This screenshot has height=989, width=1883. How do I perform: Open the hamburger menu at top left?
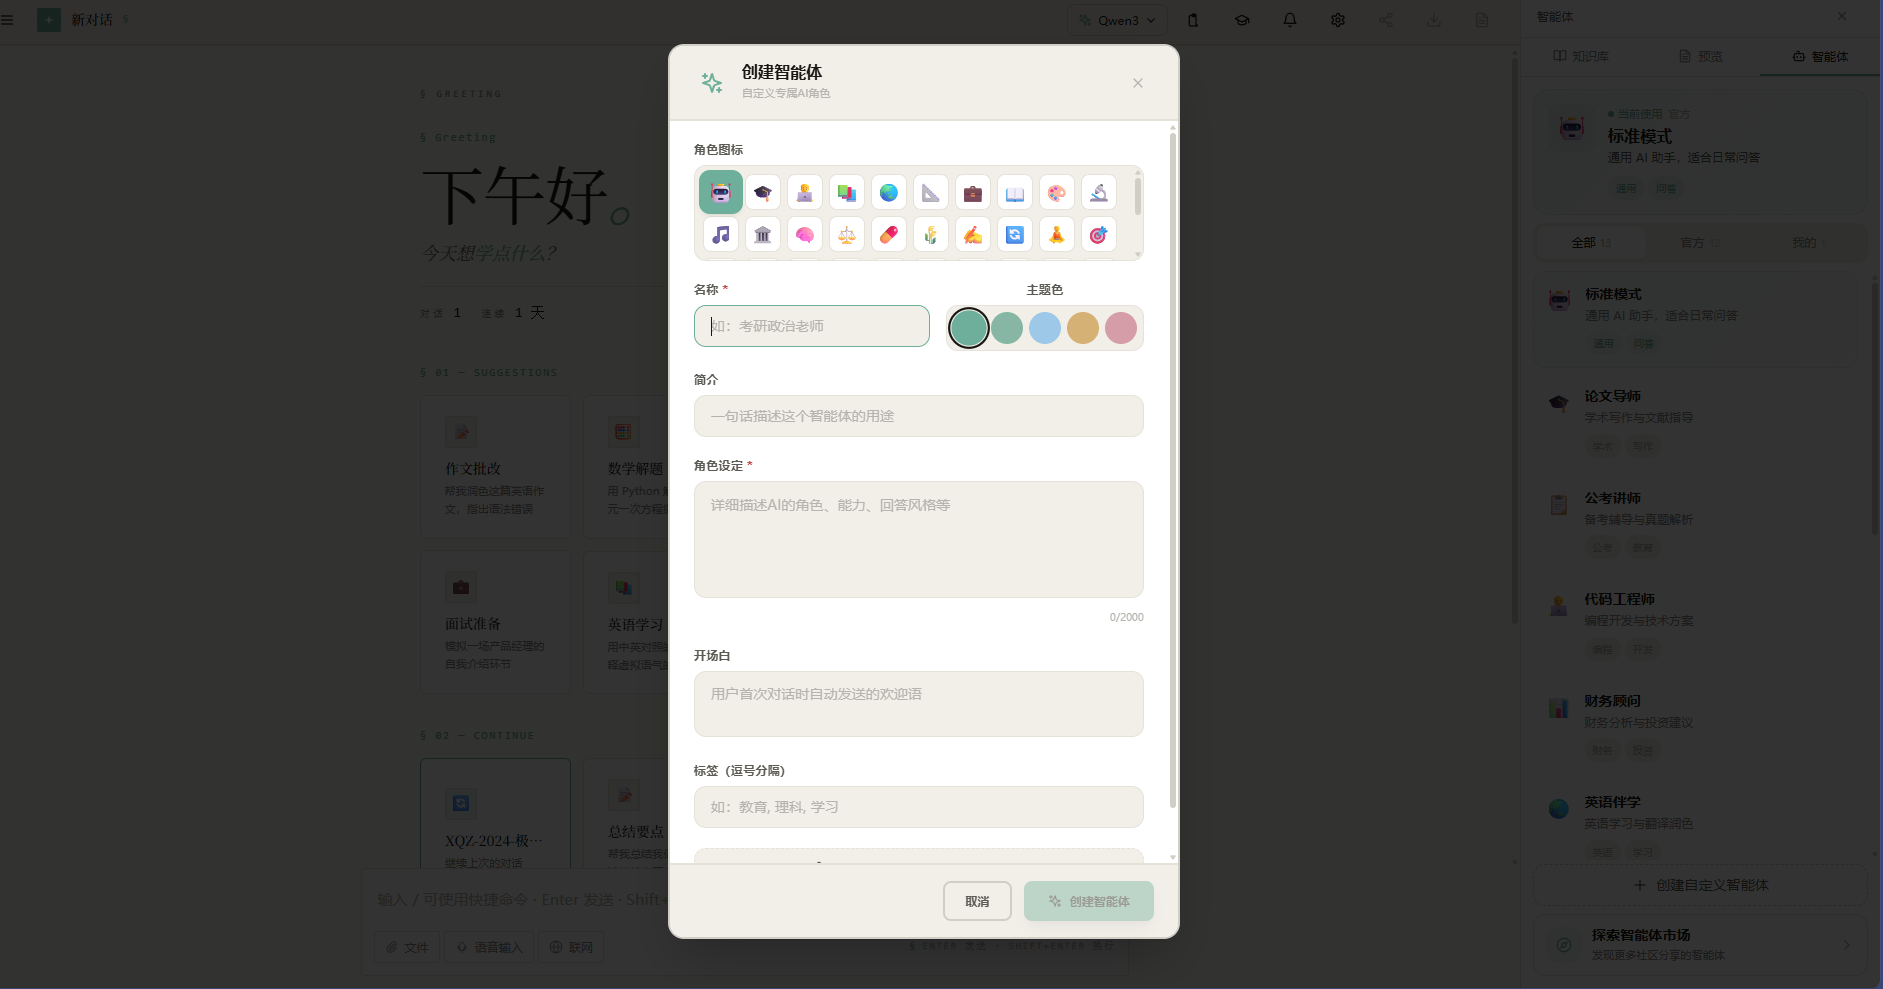(x=8, y=20)
